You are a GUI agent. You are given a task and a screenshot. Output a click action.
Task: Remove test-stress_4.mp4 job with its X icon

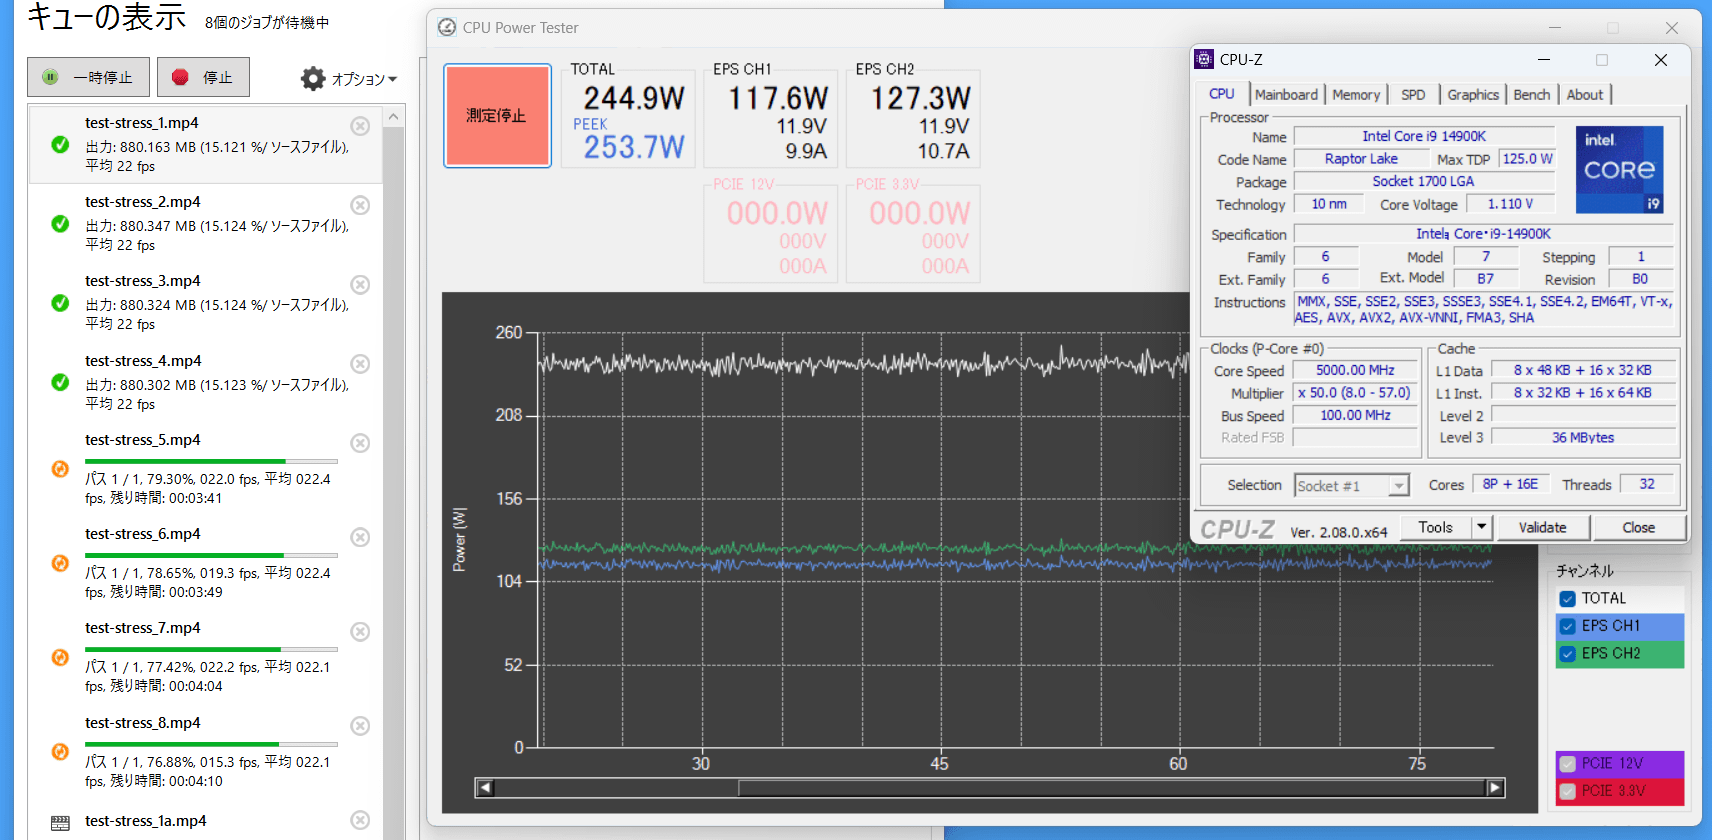(x=360, y=364)
